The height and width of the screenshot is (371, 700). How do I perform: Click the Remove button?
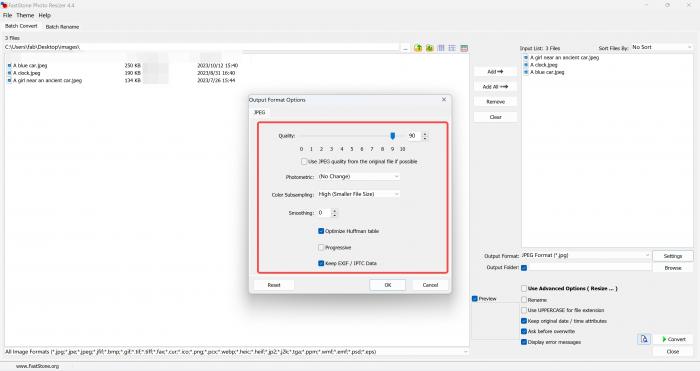[496, 102]
